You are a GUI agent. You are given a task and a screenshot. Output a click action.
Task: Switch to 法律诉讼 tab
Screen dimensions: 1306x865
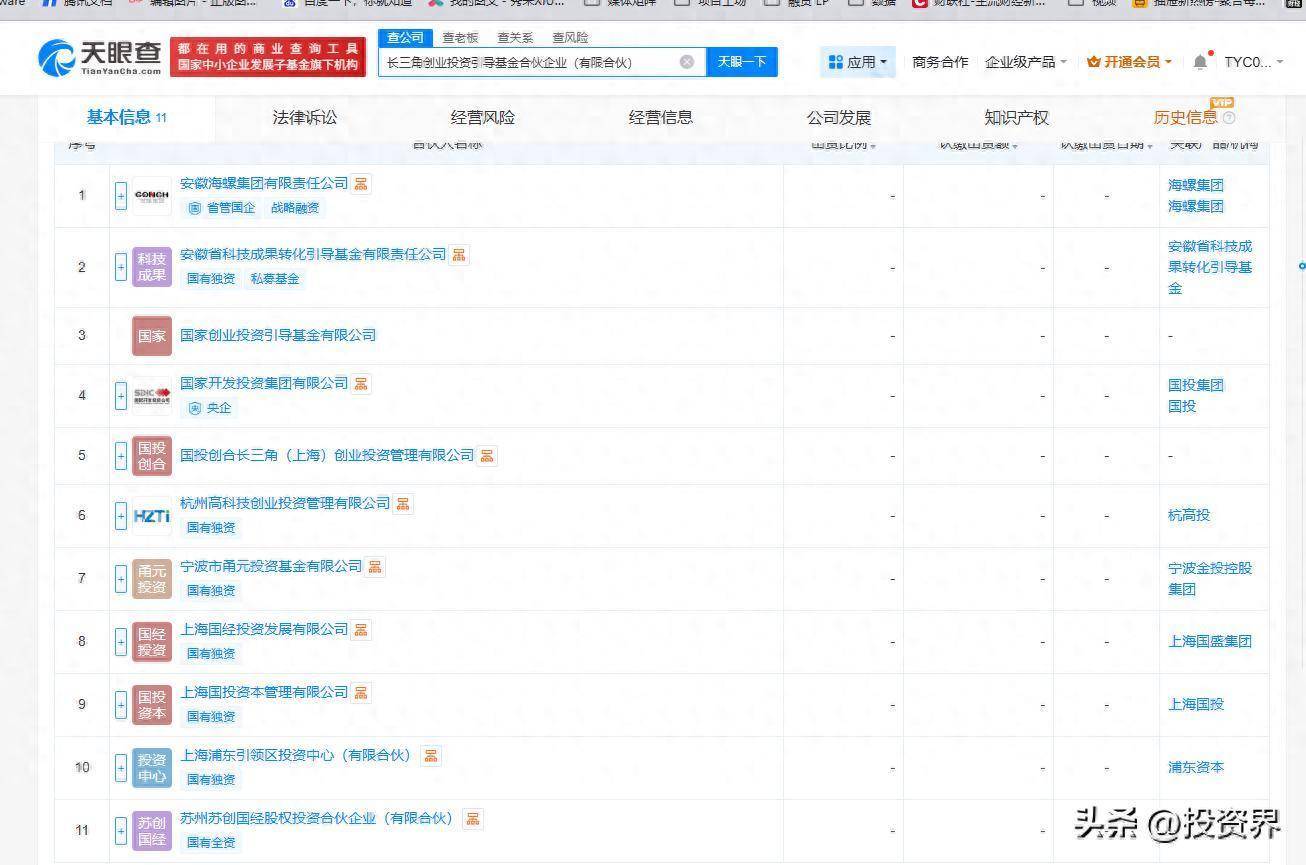pyautogui.click(x=305, y=117)
